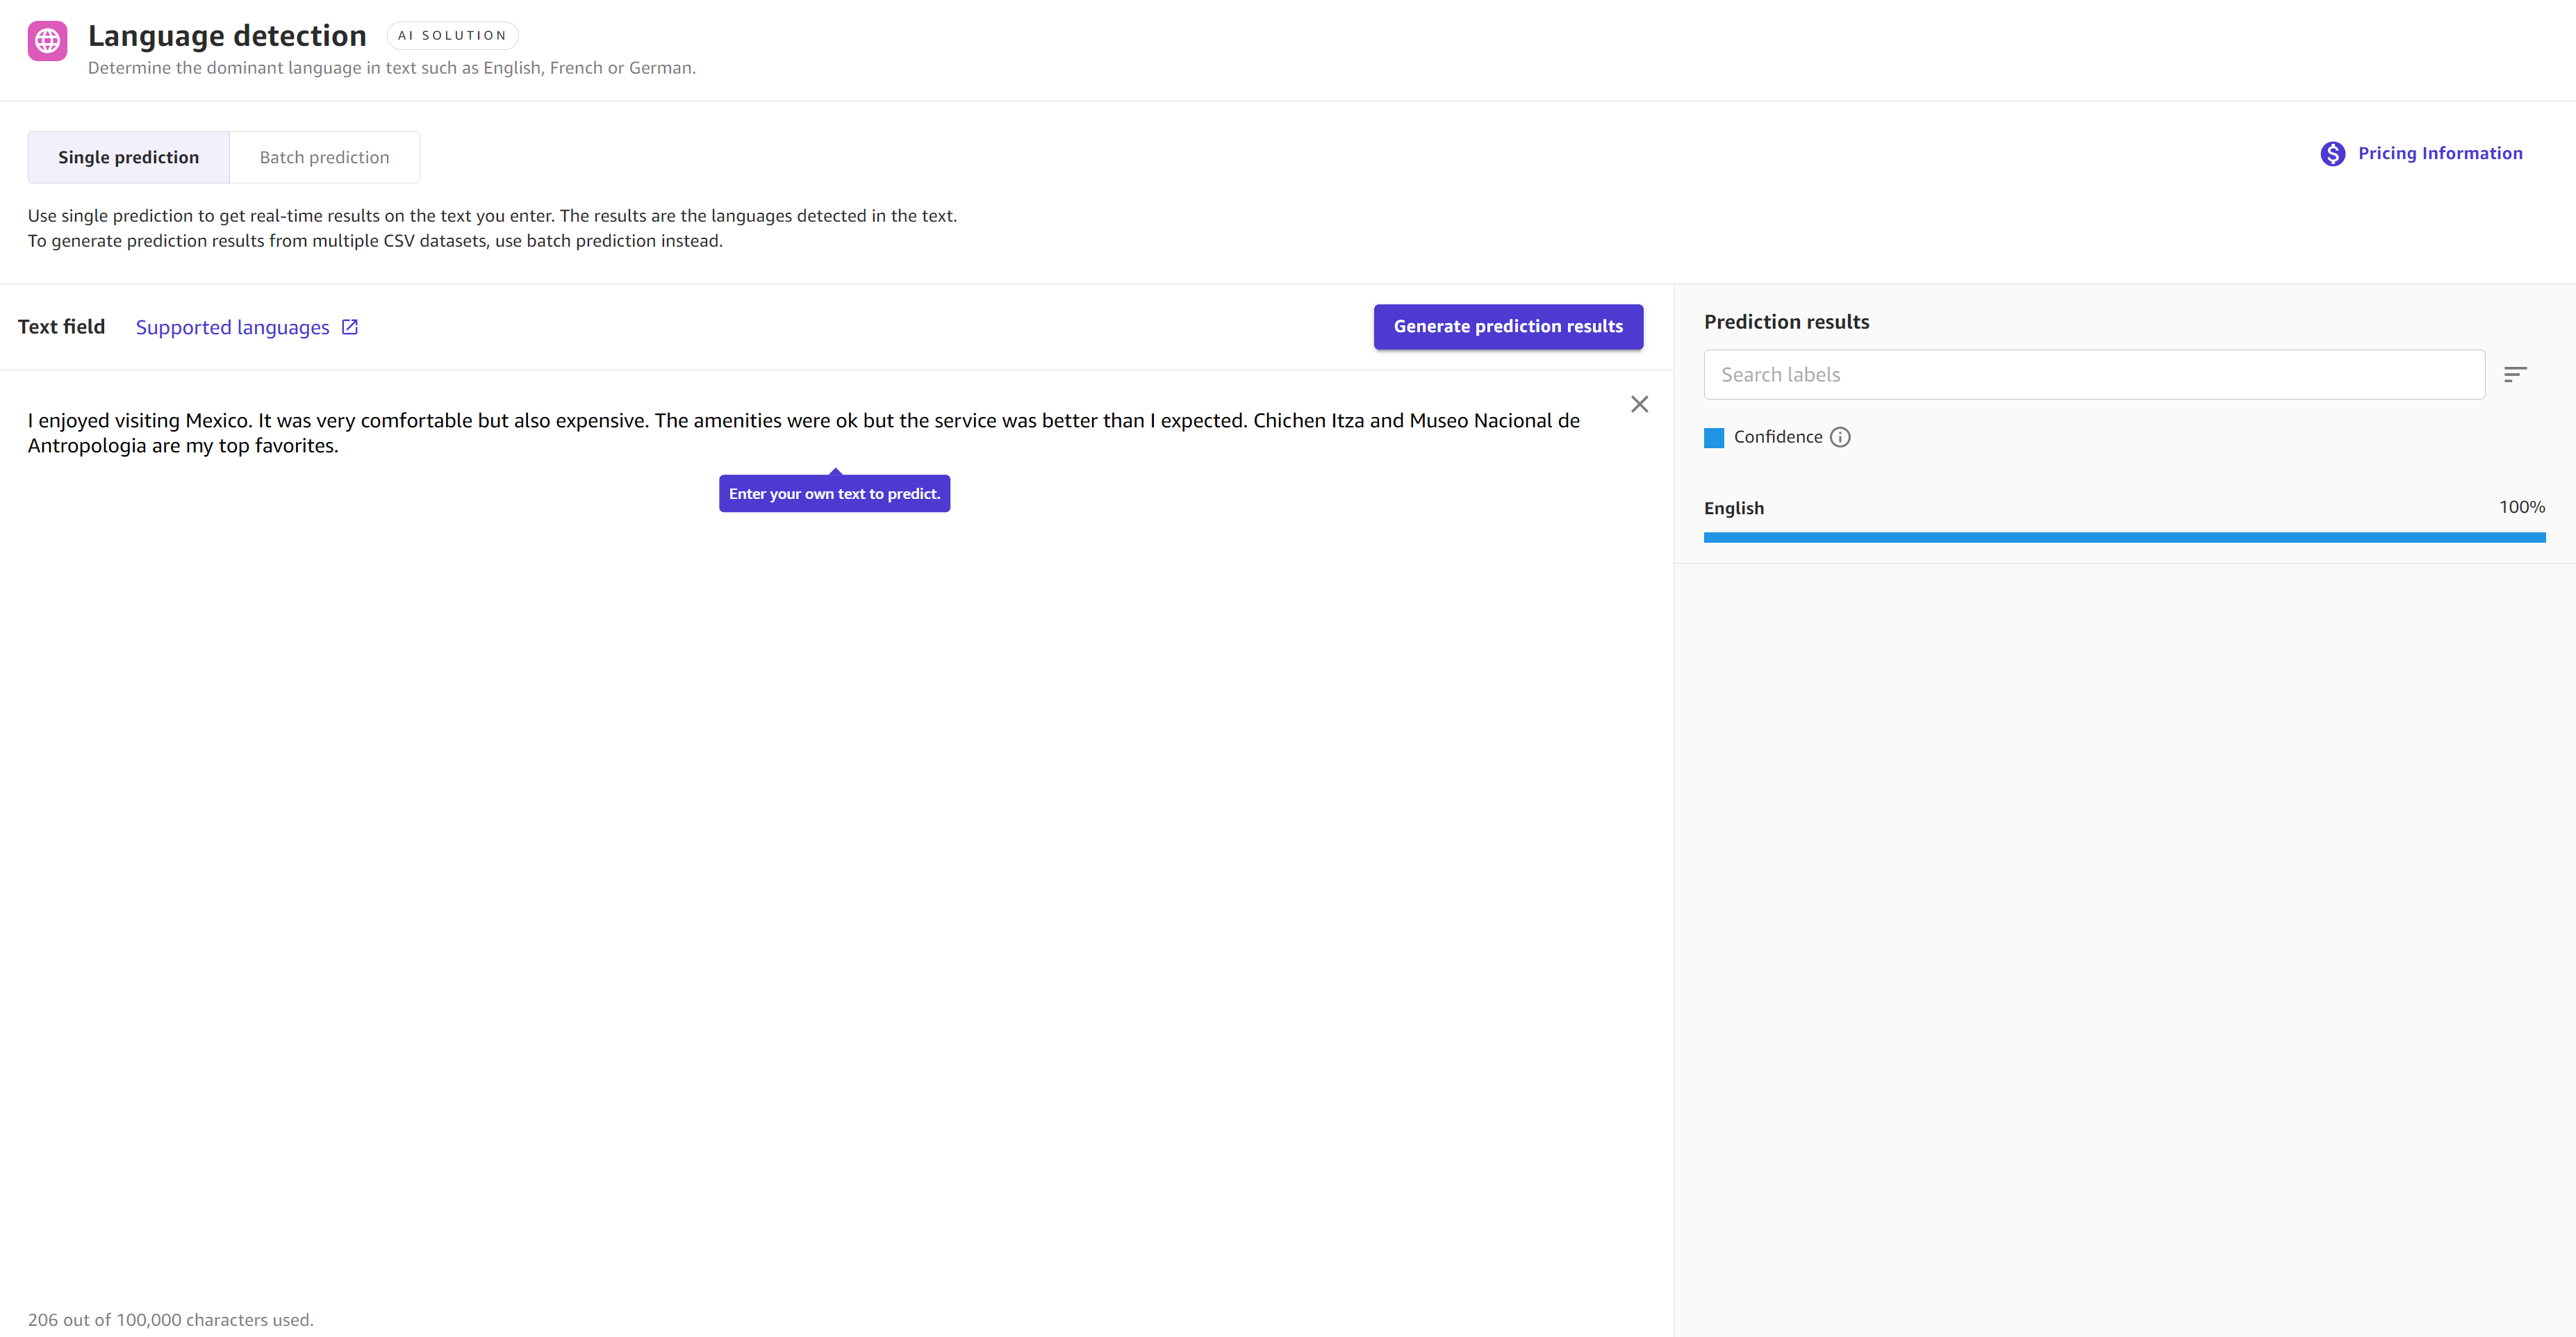Toggle the Batch prediction mode on
2576x1337 pixels.
click(322, 156)
